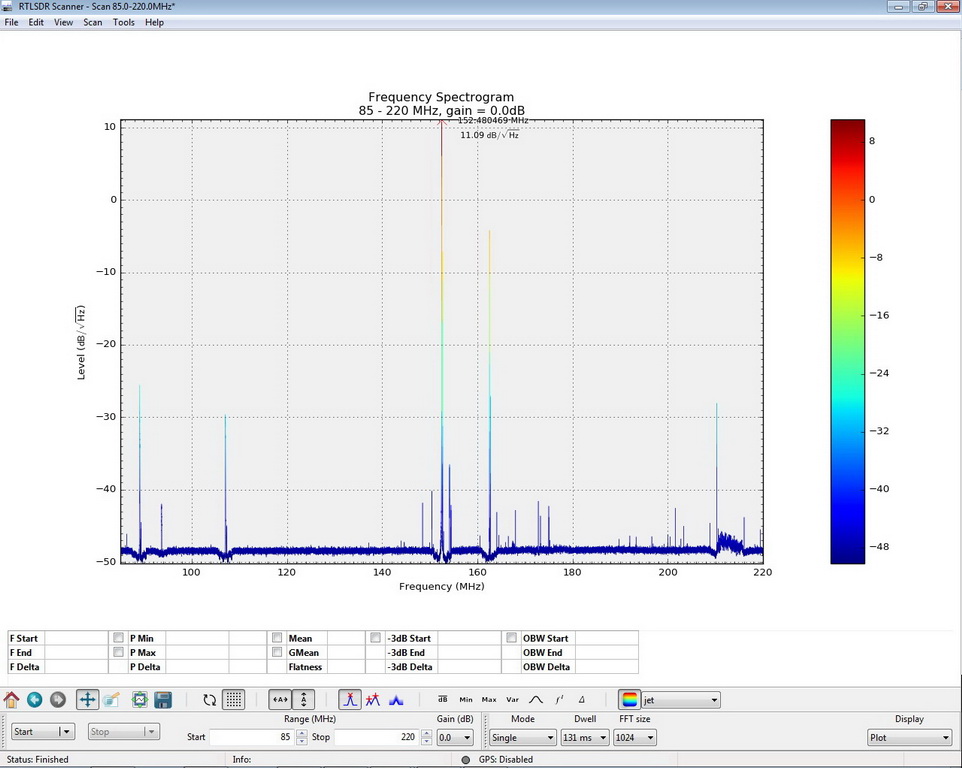The width and height of the screenshot is (962, 768).
Task: Check the Mean measurement checkbox
Action: click(x=277, y=638)
